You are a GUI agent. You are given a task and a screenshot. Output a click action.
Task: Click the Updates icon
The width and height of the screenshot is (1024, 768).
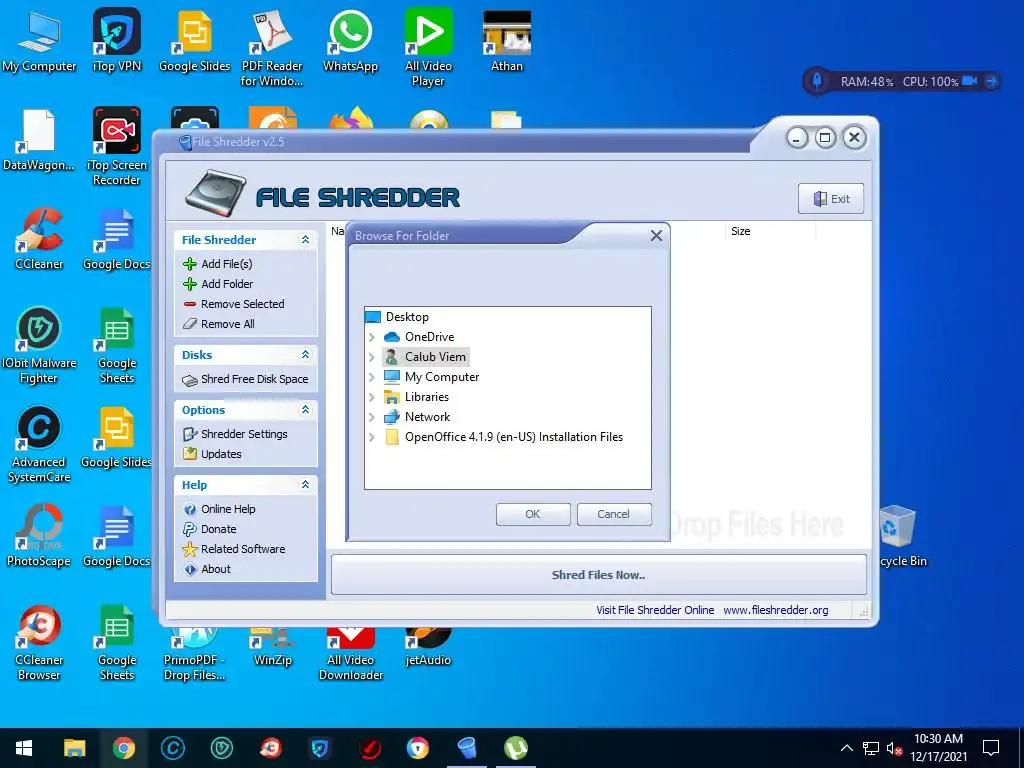pyautogui.click(x=190, y=454)
